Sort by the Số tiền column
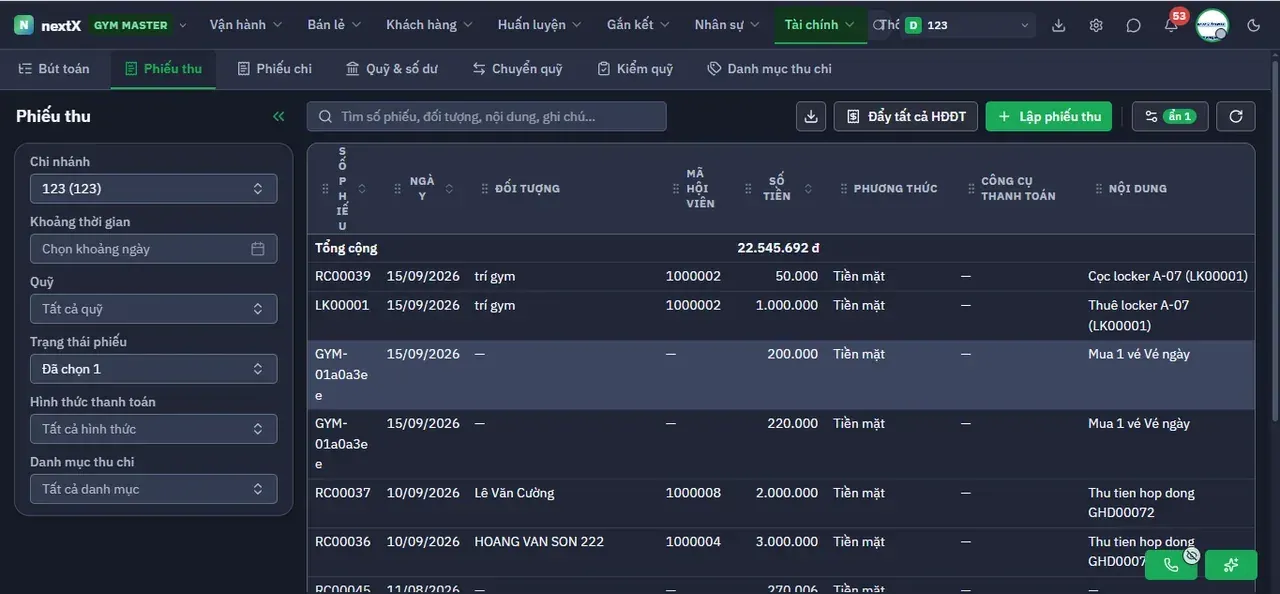This screenshot has height=594, width=1280. coord(808,189)
